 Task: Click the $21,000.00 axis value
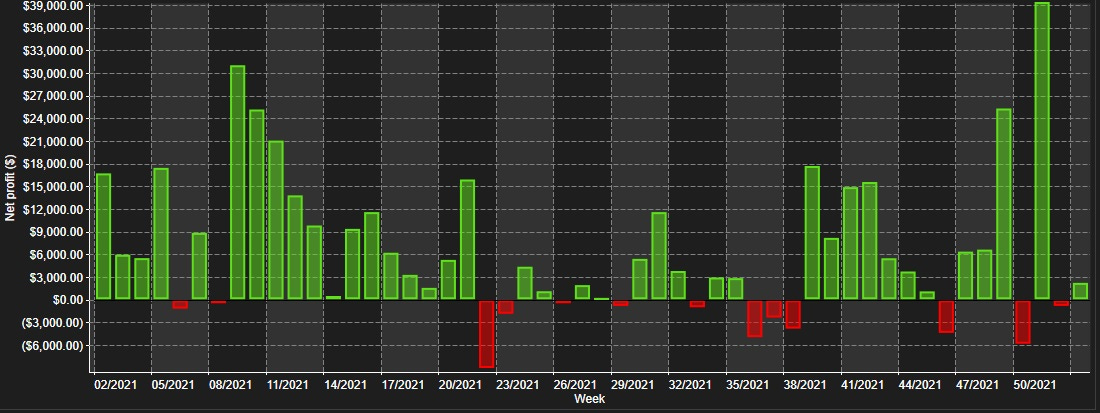point(53,142)
